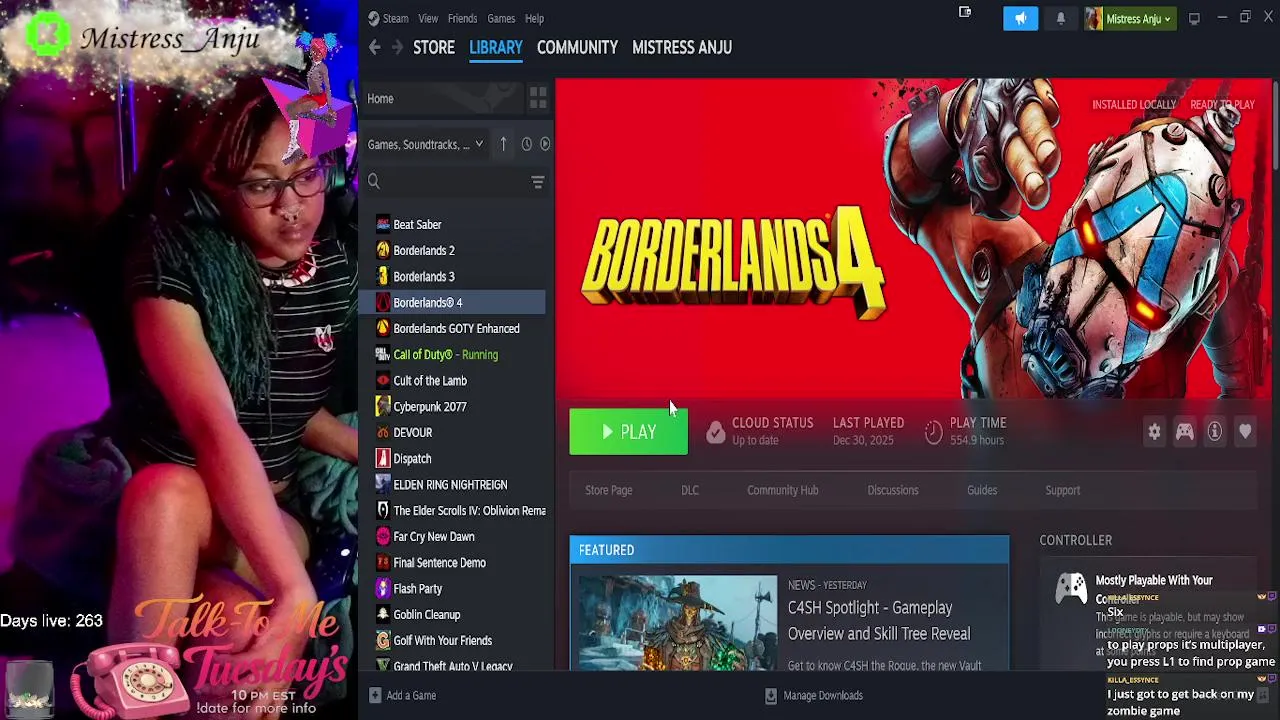Open the C4SH Spotlight news thumbnail
1280x720 pixels.
coord(678,622)
